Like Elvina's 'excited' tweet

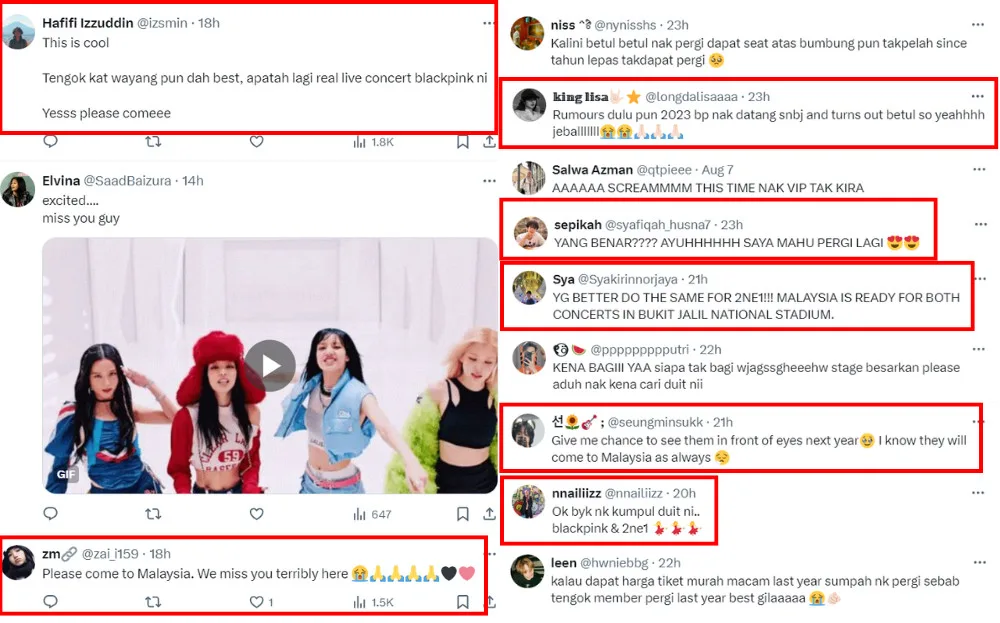tap(256, 514)
